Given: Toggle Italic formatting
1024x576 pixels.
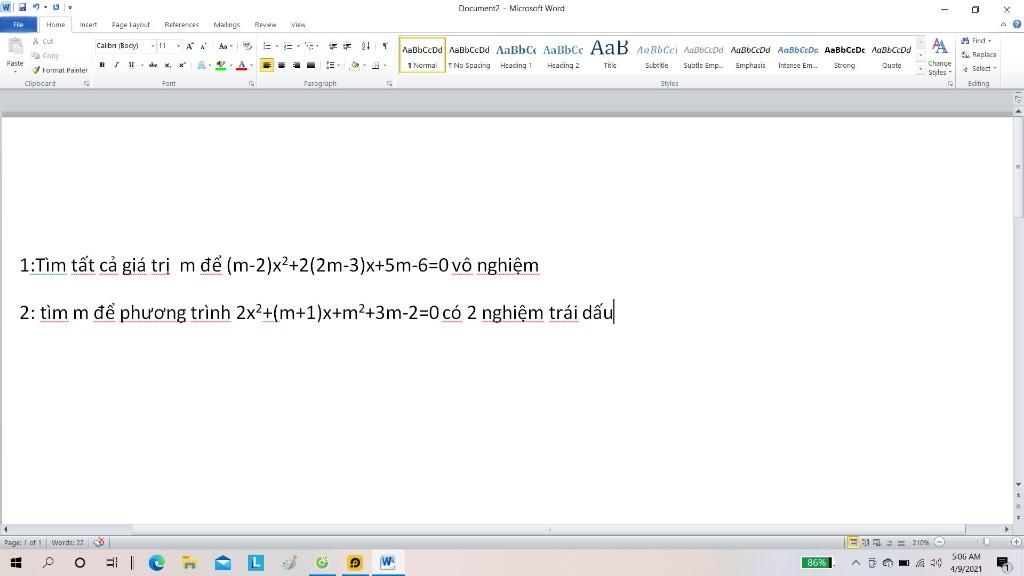Looking at the screenshot, I should tap(116, 65).
